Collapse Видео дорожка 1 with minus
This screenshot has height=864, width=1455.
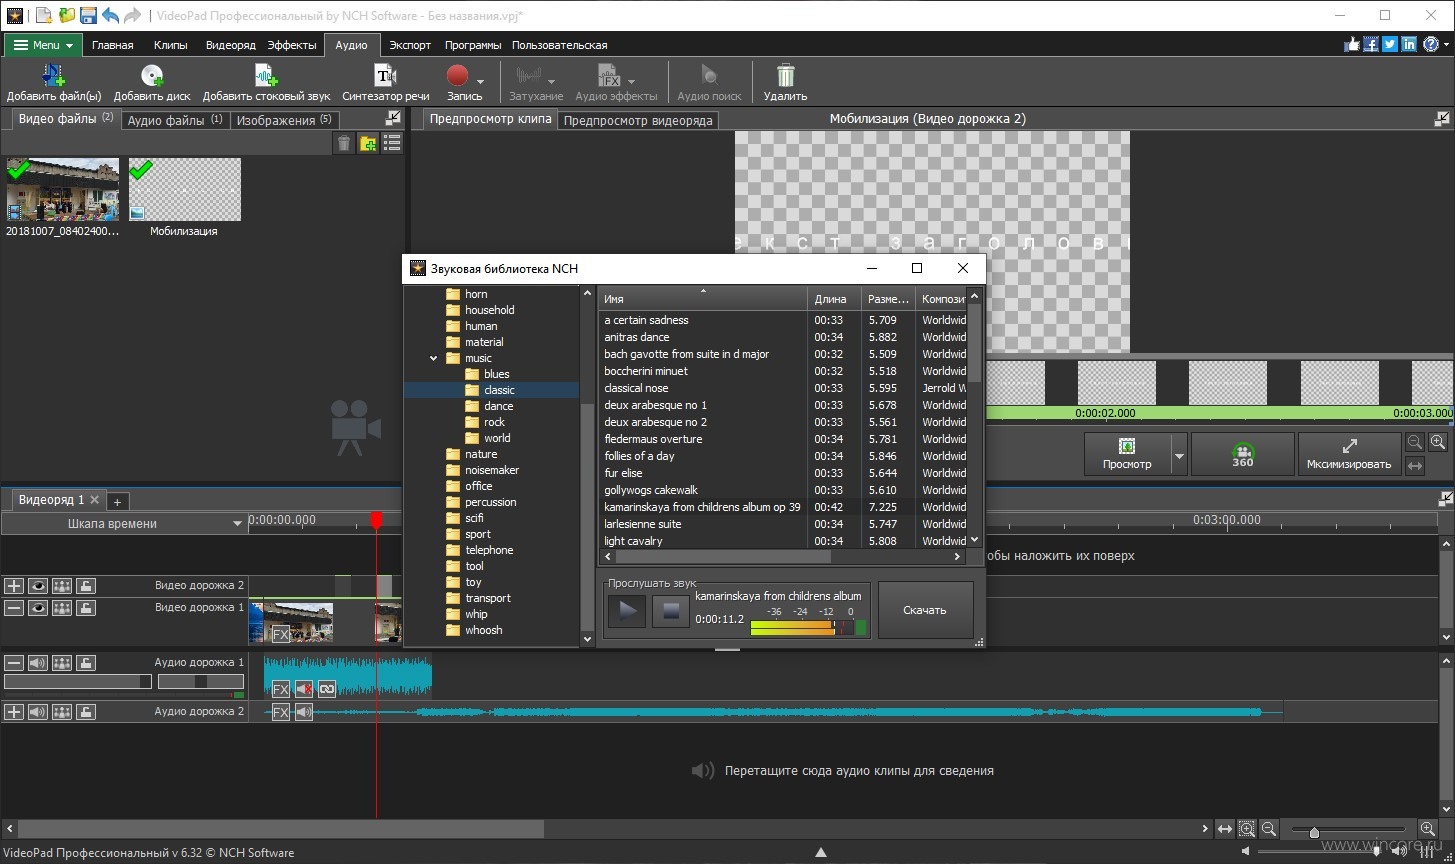coord(14,607)
